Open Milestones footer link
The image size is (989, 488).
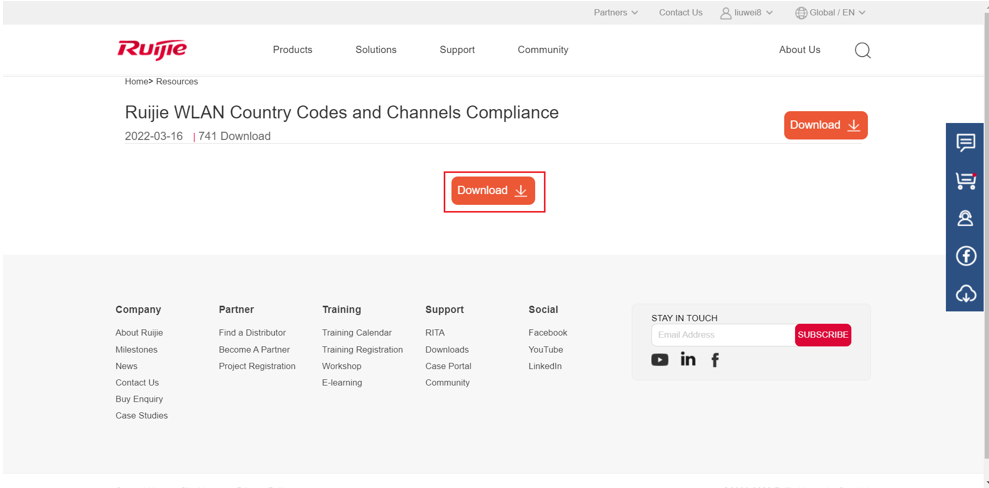[136, 350]
